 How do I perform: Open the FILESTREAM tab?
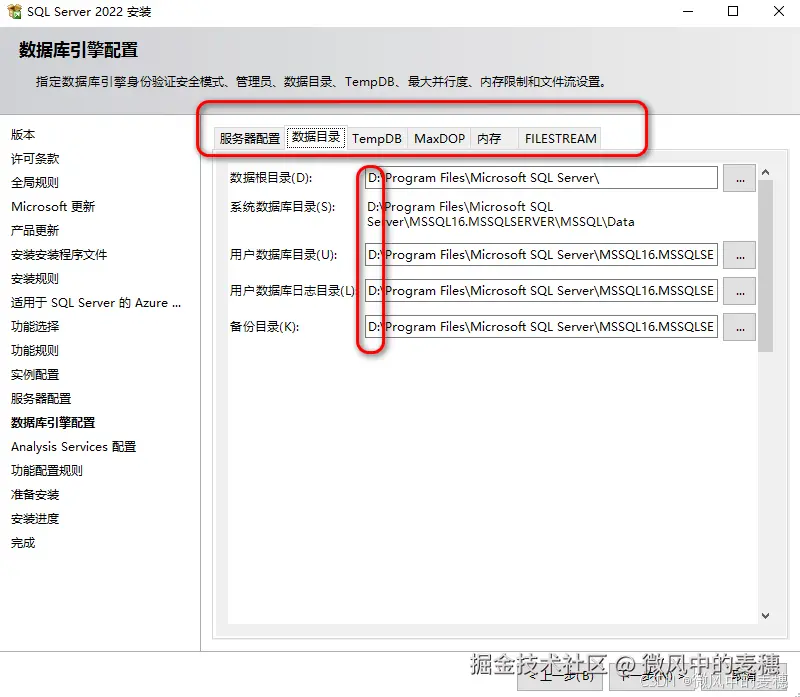(559, 139)
